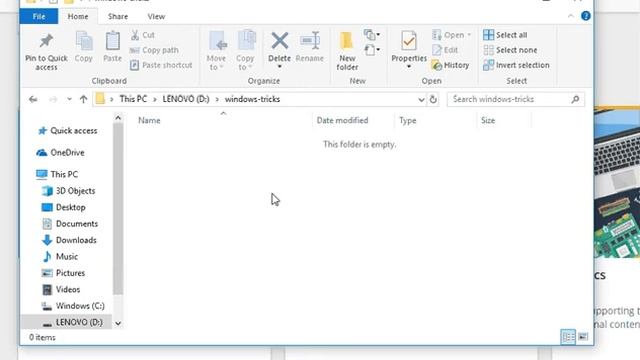Open the Move to dropdown
Viewport: 640px width, 360px height.
pyautogui.click(x=216, y=51)
